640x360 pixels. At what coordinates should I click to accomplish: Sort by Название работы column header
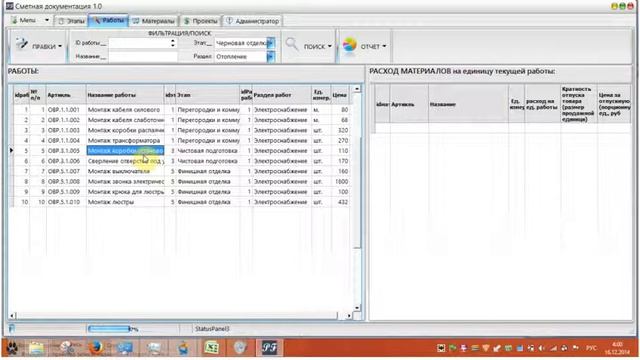point(125,95)
